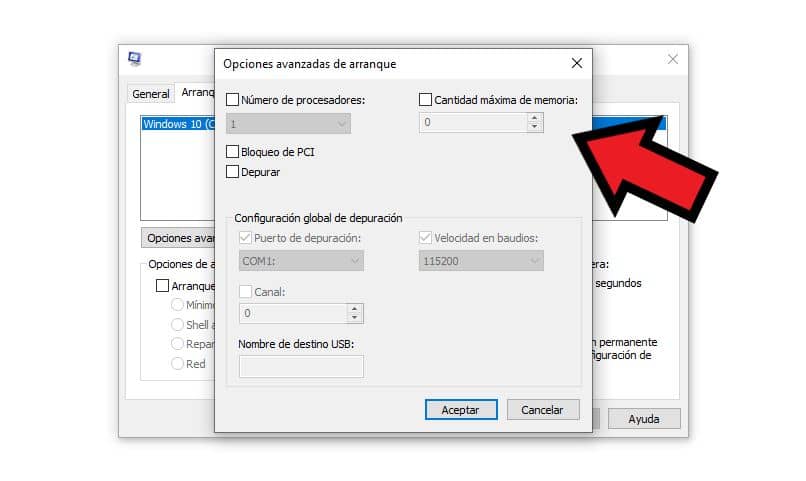Enable the Número de procesadores checkbox

click(x=232, y=100)
